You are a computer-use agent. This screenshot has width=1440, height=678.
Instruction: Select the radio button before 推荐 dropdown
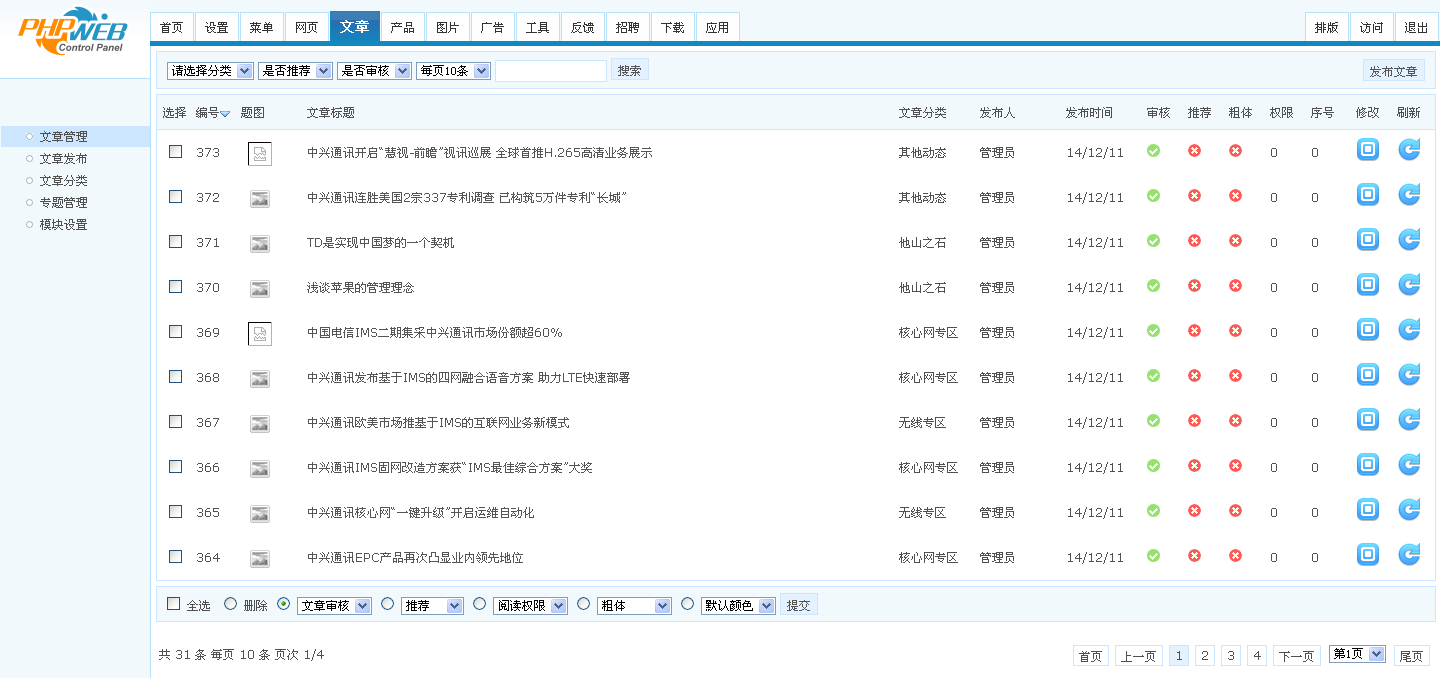click(388, 604)
